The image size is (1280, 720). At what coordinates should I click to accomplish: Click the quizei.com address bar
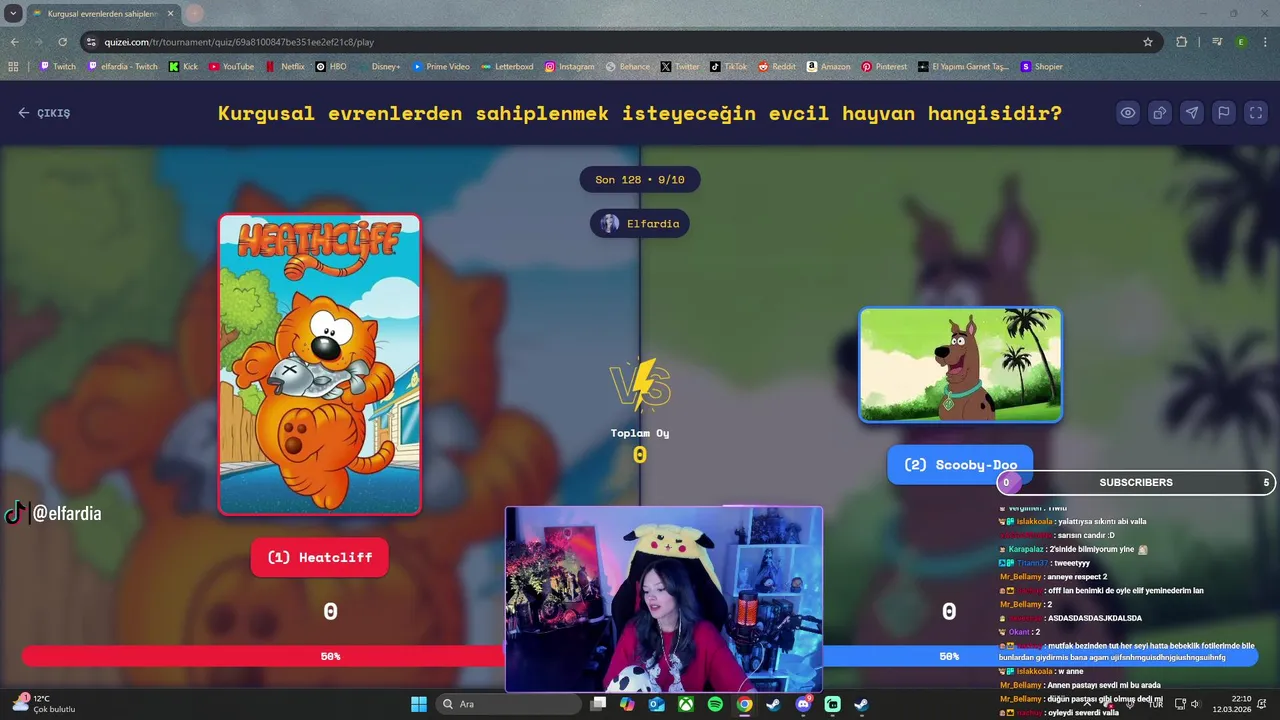coord(620,42)
